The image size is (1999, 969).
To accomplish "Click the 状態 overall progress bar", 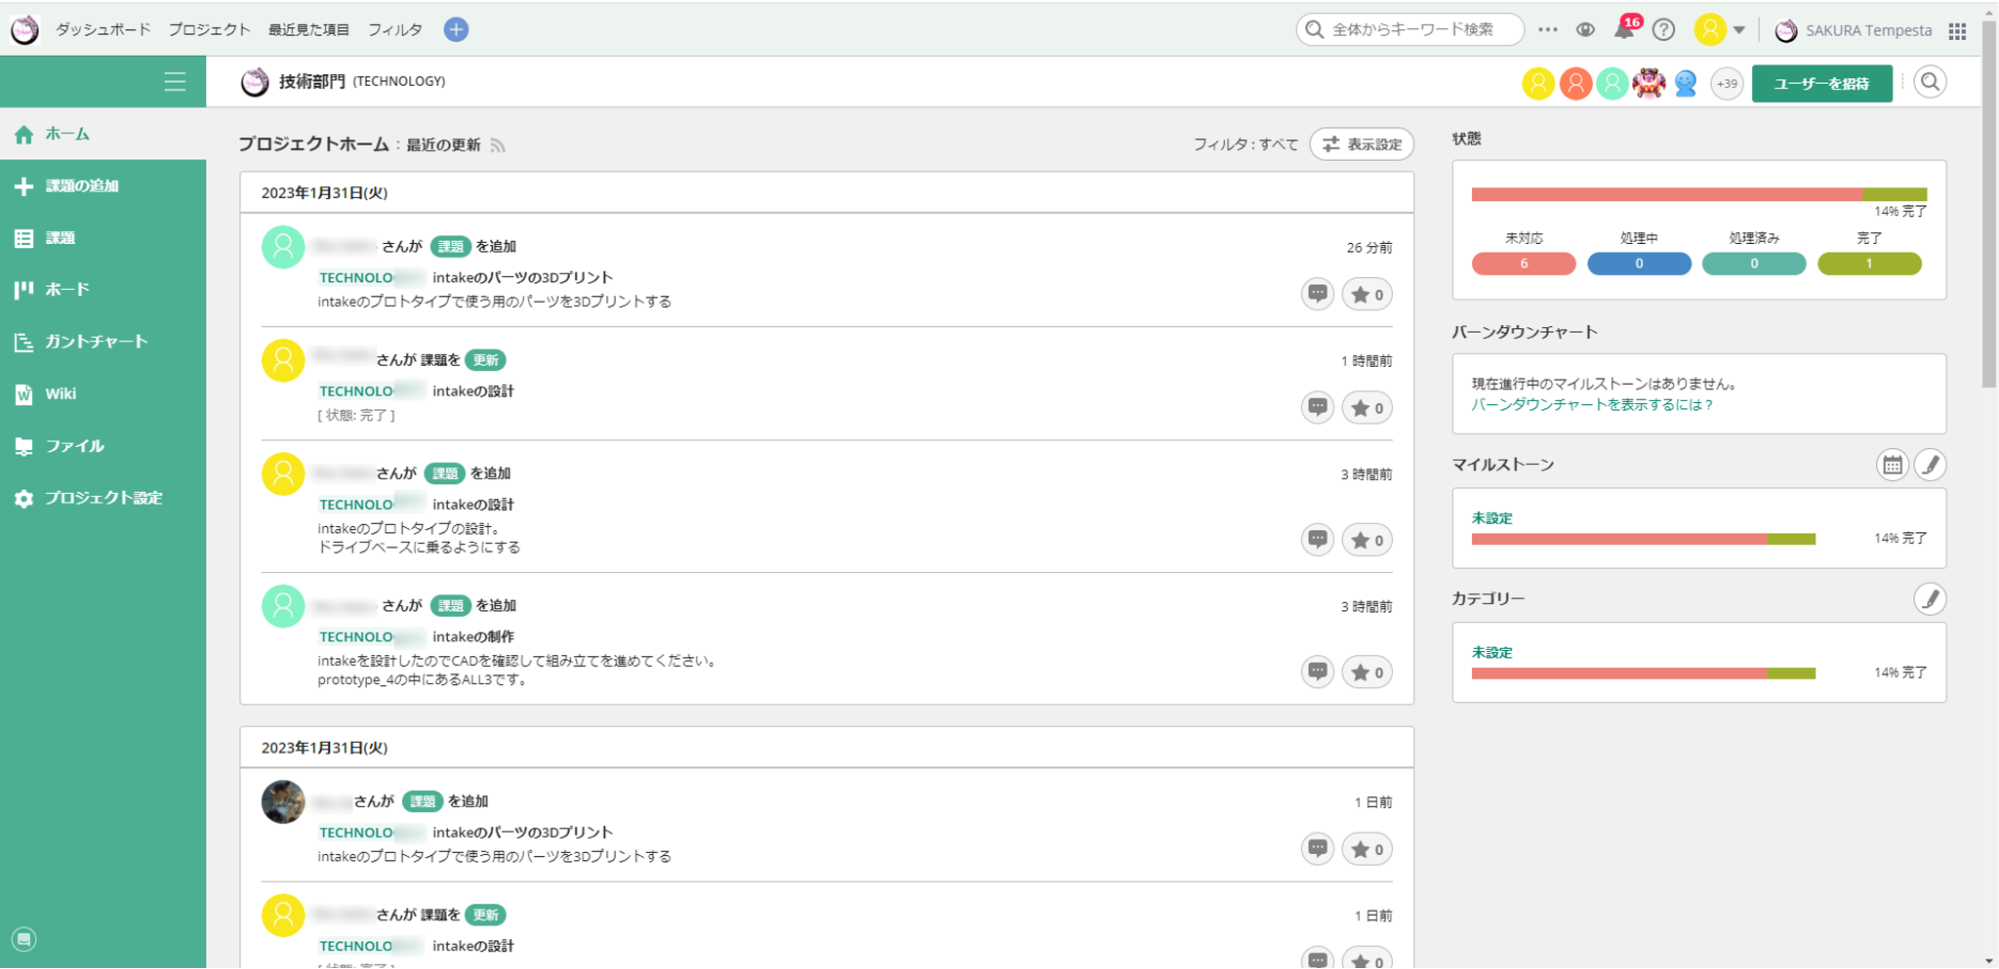I will (x=1699, y=195).
